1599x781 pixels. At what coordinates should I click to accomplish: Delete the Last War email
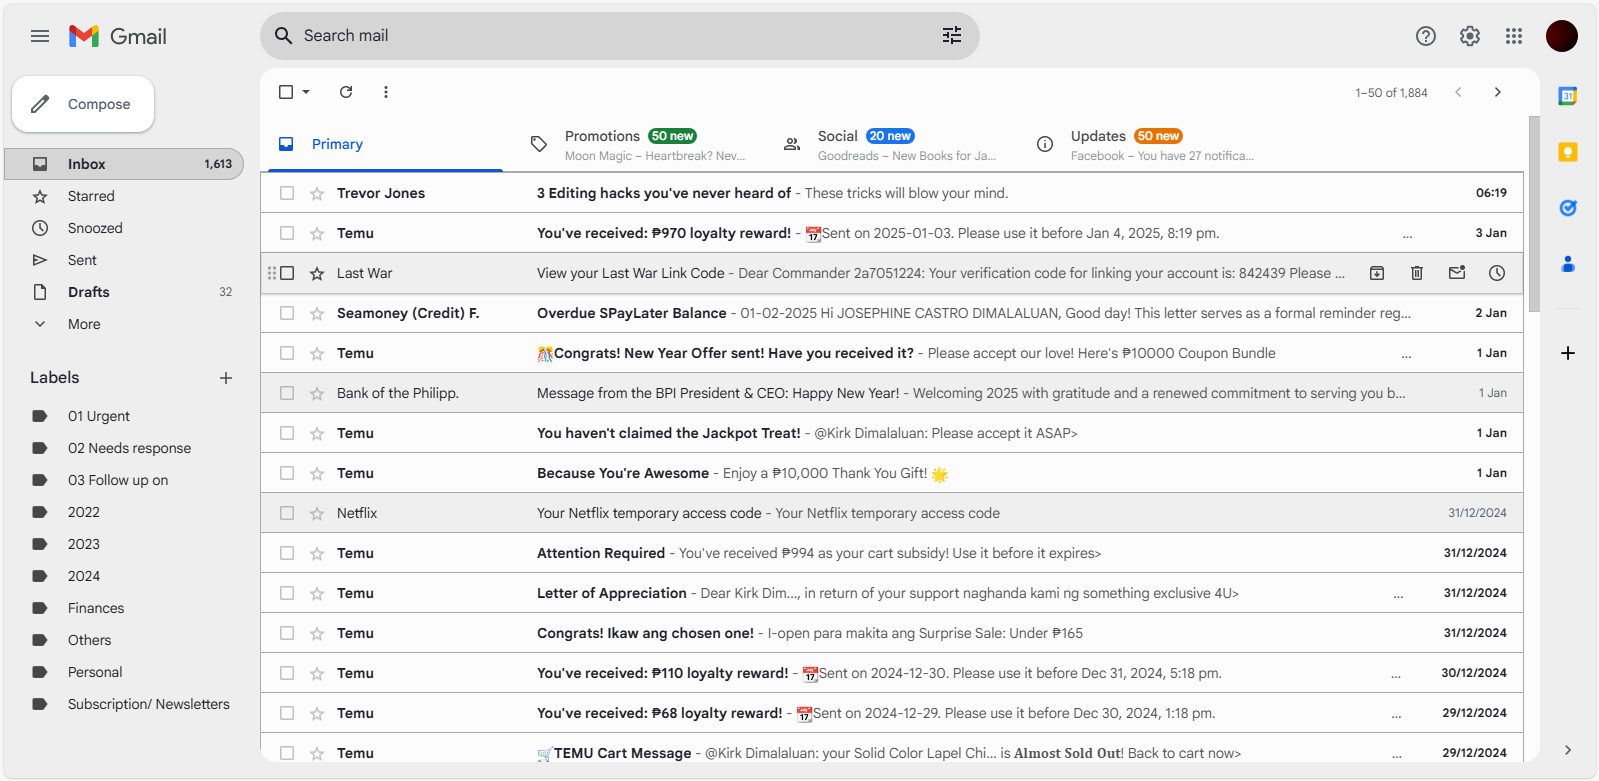(1417, 273)
